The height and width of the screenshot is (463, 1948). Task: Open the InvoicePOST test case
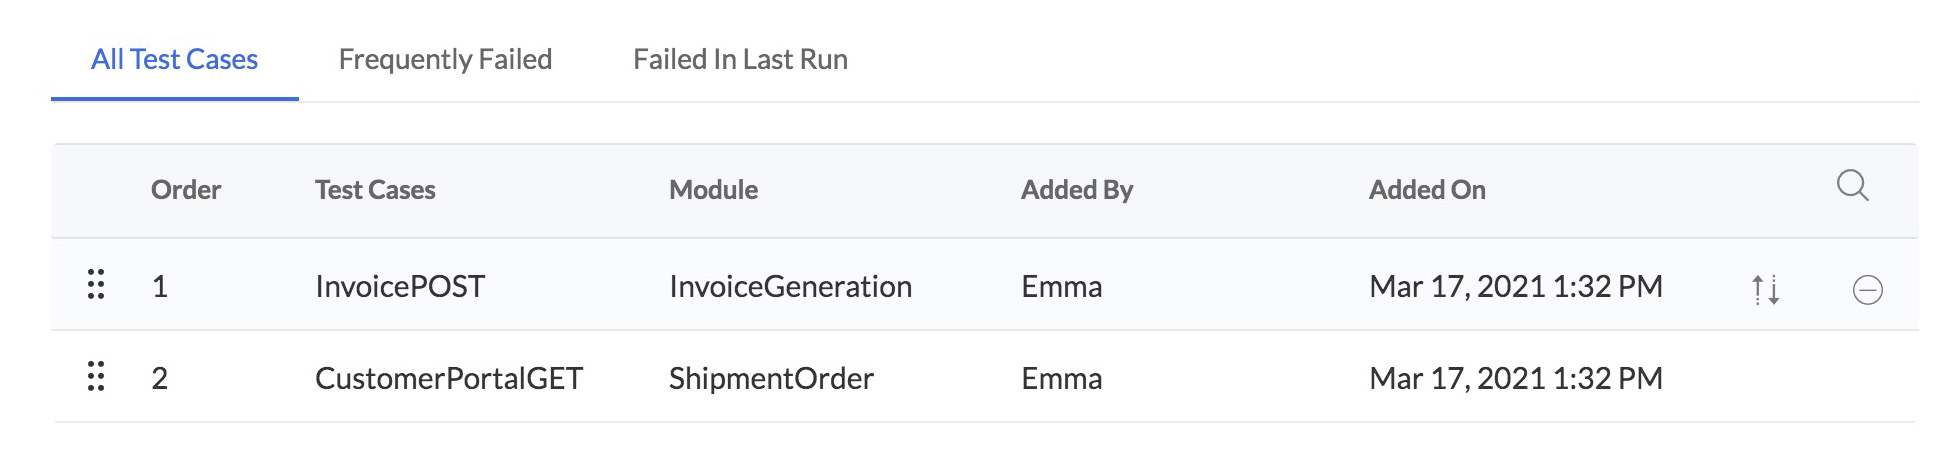(399, 287)
